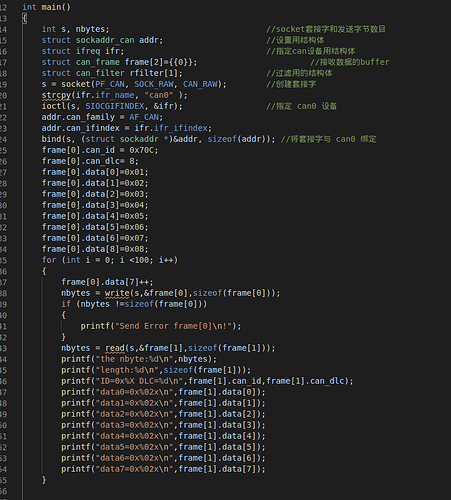Click 'addr.can_family = AF_CAN;' line
This screenshot has height=500, width=451.
[102, 117]
